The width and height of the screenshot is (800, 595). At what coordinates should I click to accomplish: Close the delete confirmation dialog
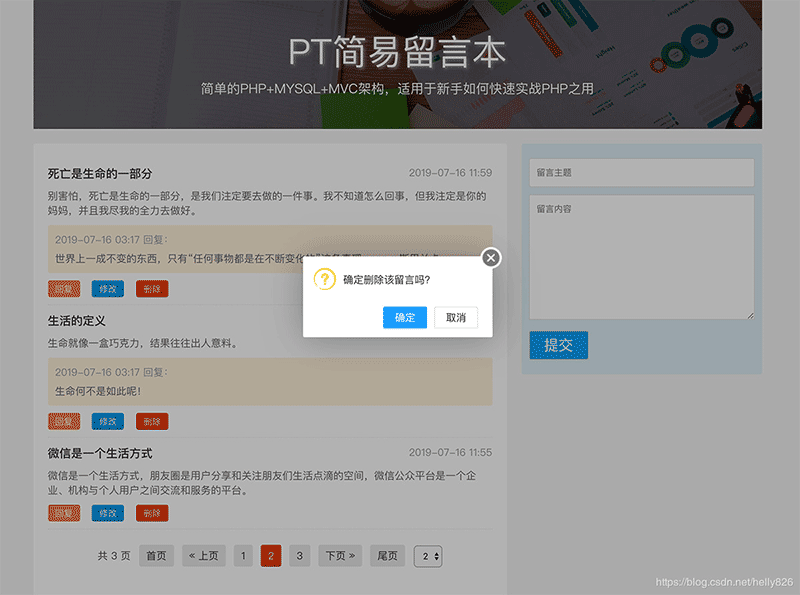point(491,258)
